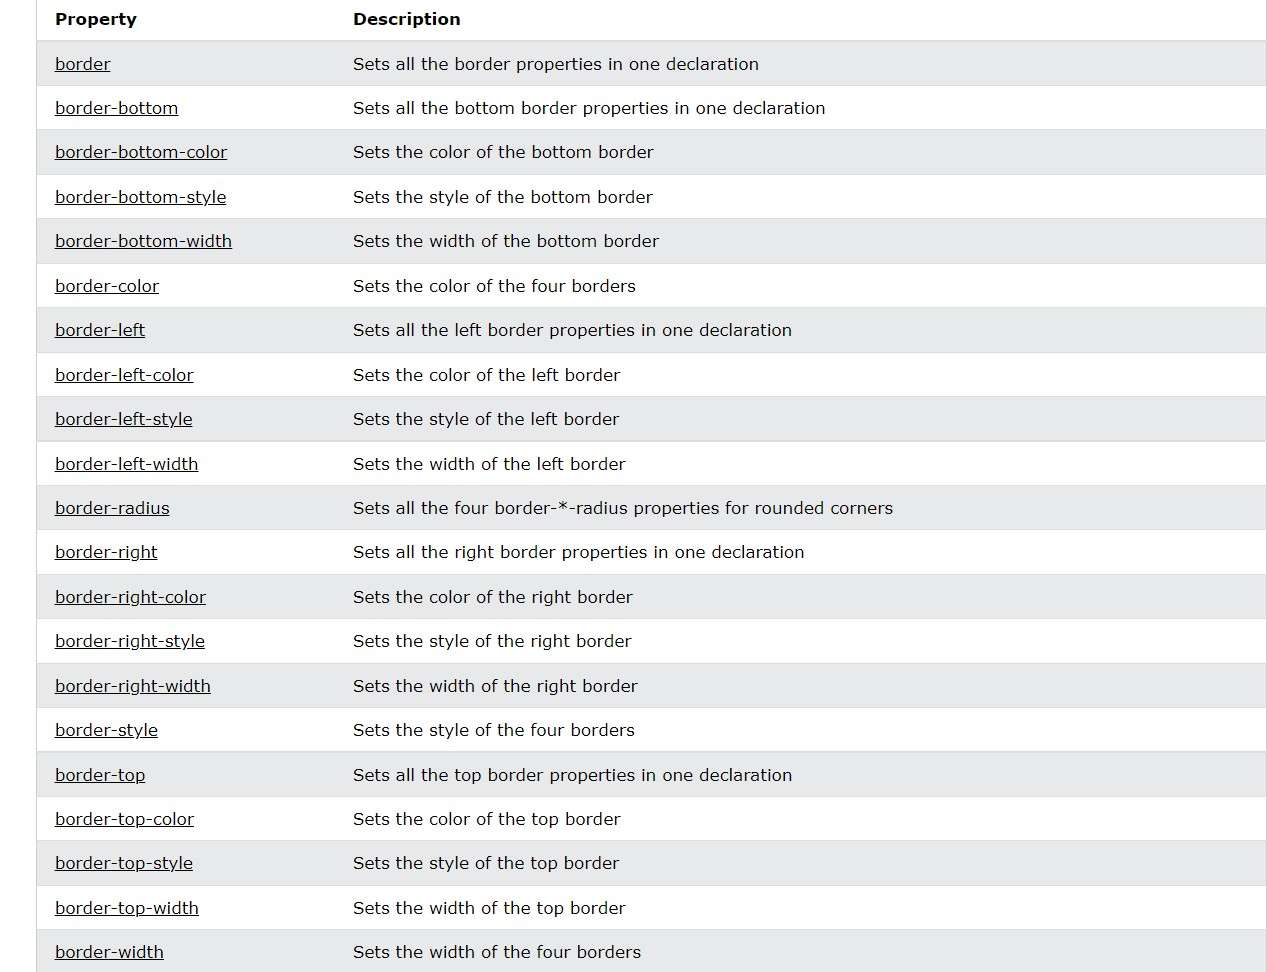Click the border-right-style link
1267x972 pixels.
pyautogui.click(x=130, y=641)
